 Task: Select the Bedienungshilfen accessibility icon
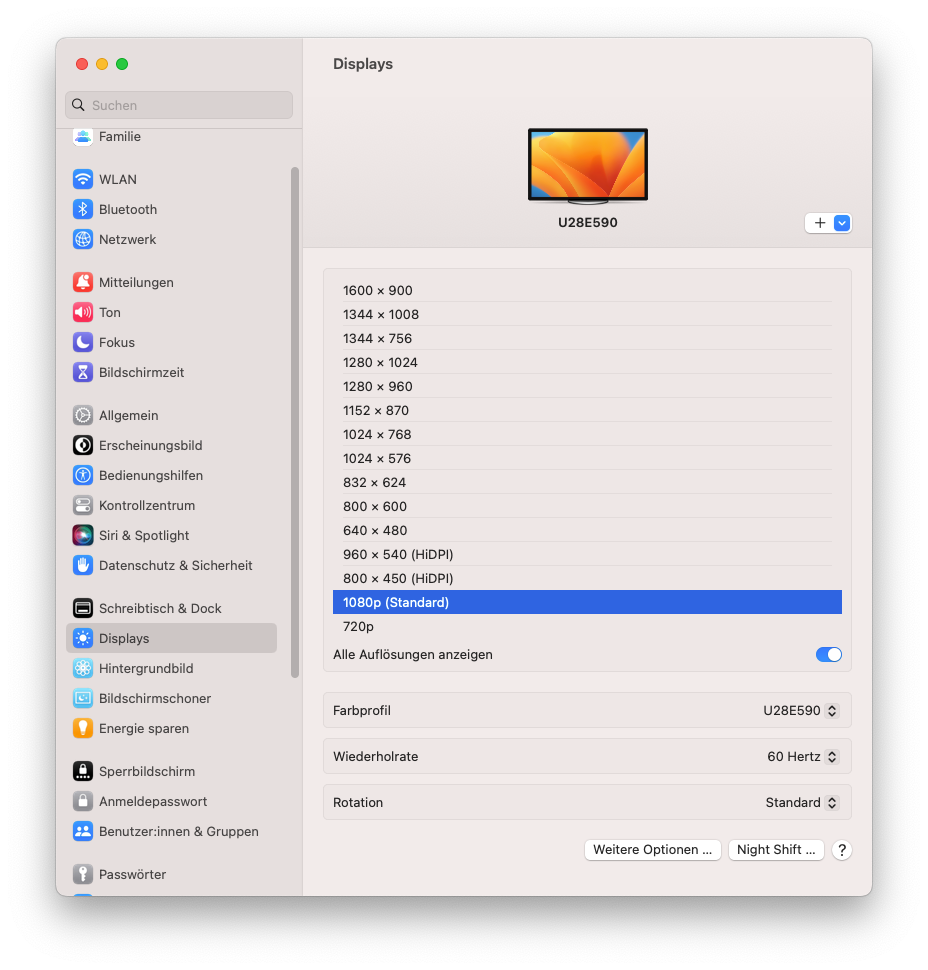[83, 475]
